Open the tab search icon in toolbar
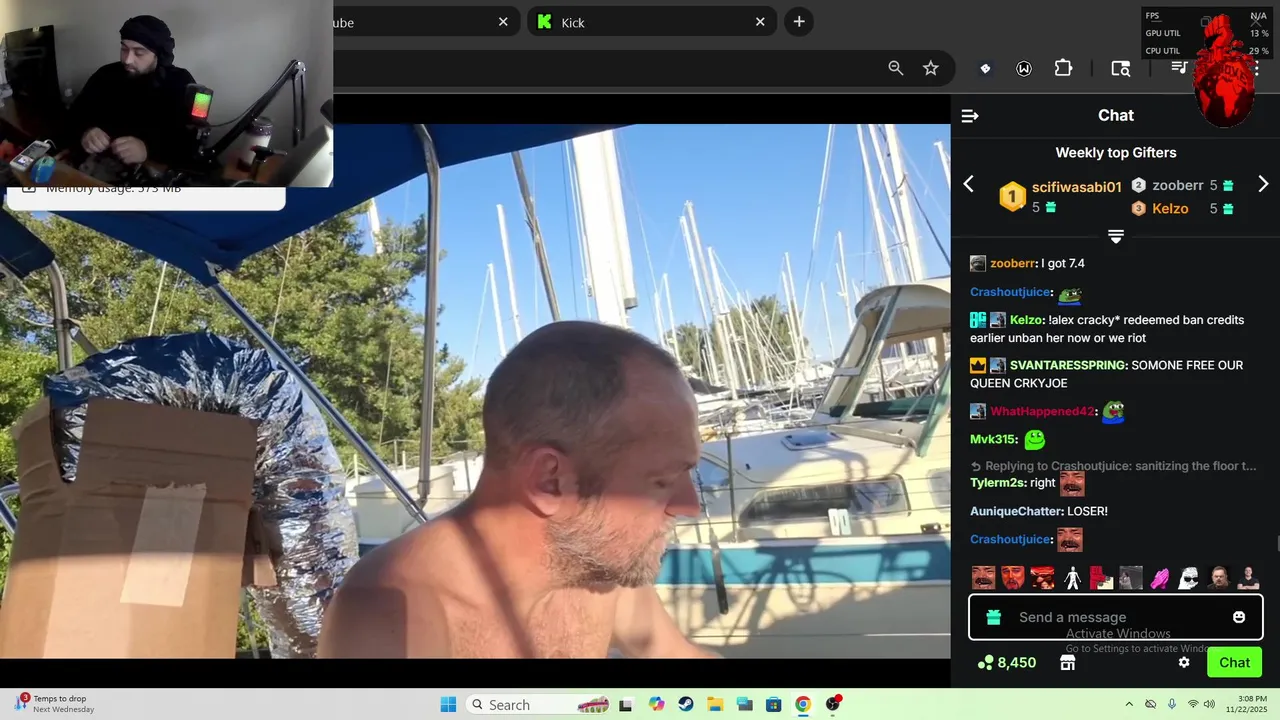1280x720 pixels. 1120,68
